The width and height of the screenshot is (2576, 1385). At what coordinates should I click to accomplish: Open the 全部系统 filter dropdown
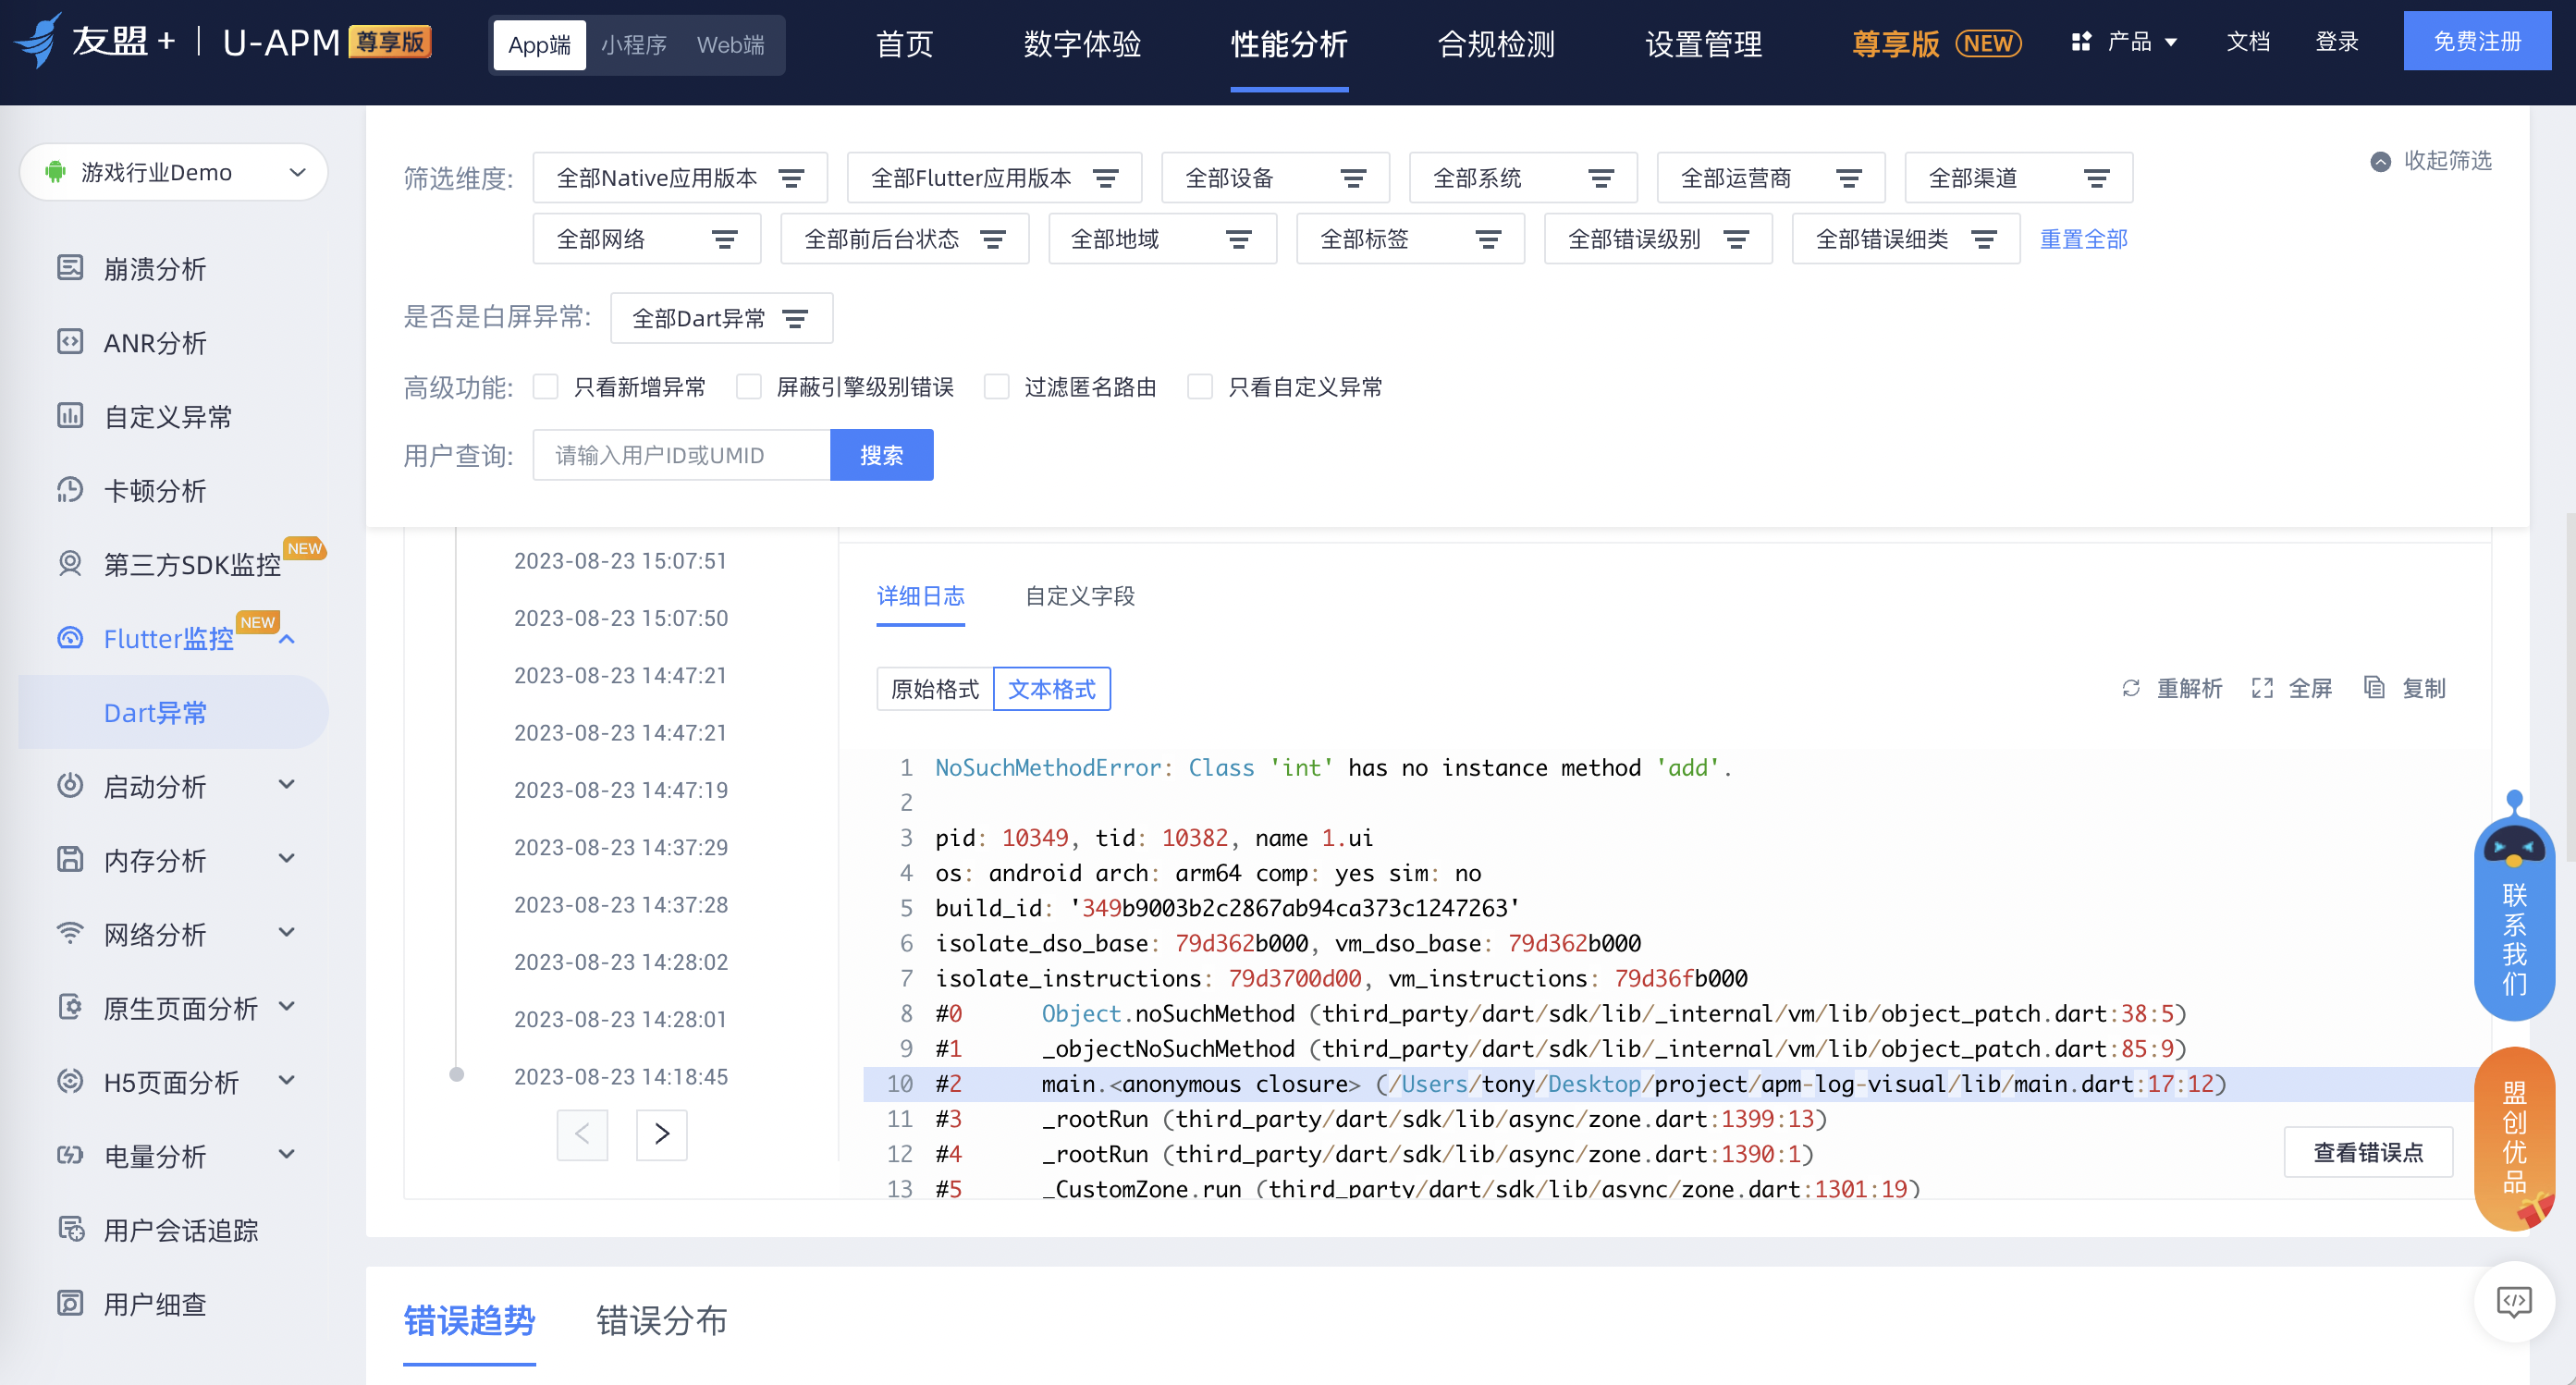[x=1524, y=178]
